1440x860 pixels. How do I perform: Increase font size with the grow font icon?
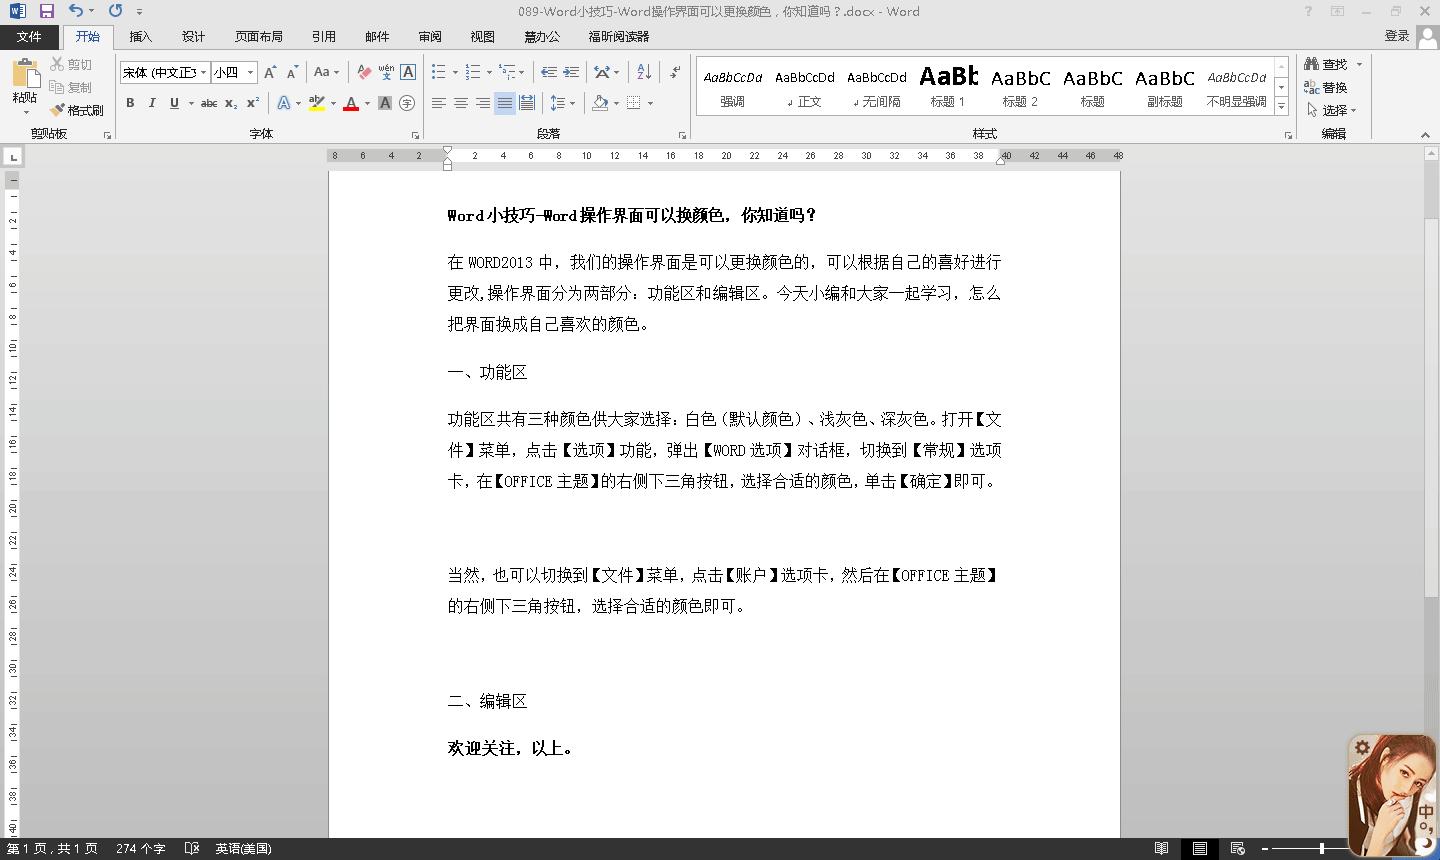coord(270,72)
